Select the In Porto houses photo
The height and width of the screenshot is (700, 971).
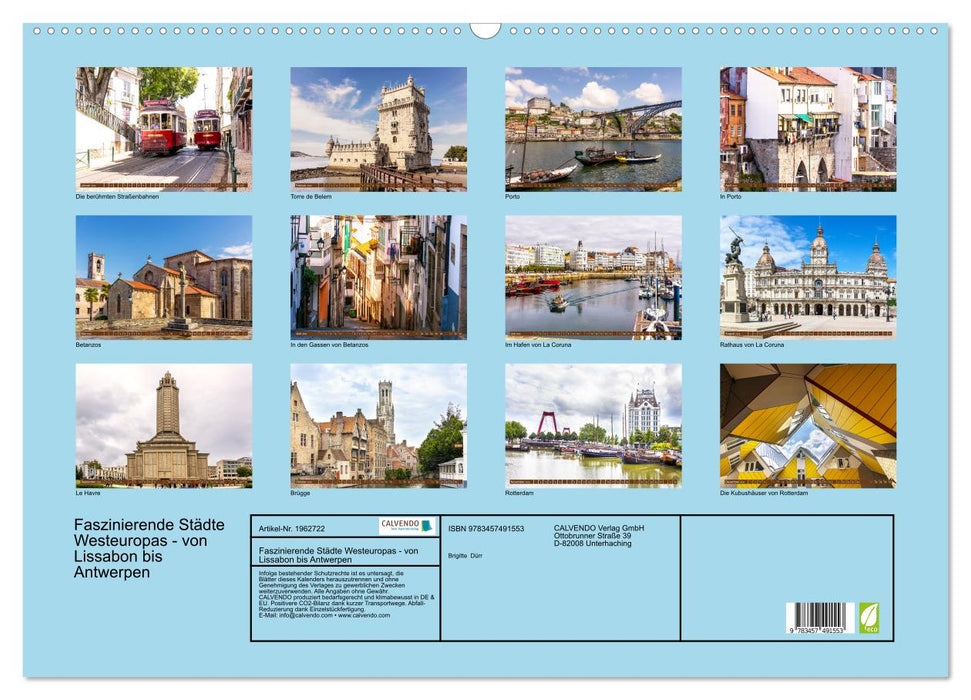[x=808, y=128]
